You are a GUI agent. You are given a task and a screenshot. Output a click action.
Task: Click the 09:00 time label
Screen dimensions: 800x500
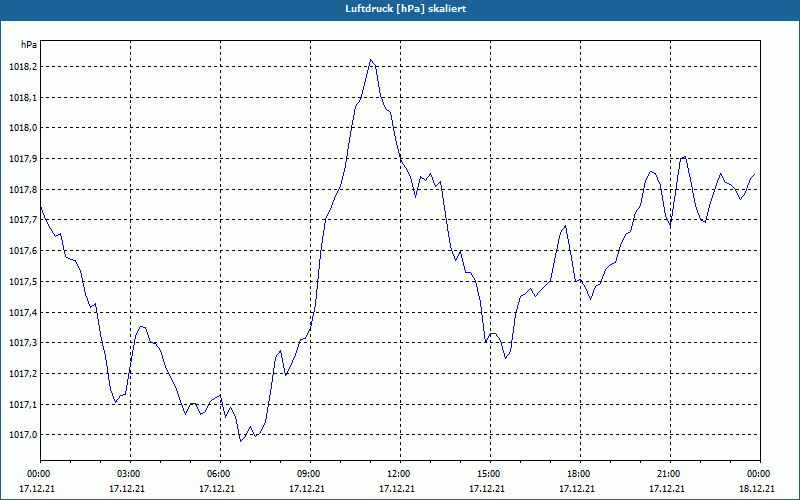309,474
